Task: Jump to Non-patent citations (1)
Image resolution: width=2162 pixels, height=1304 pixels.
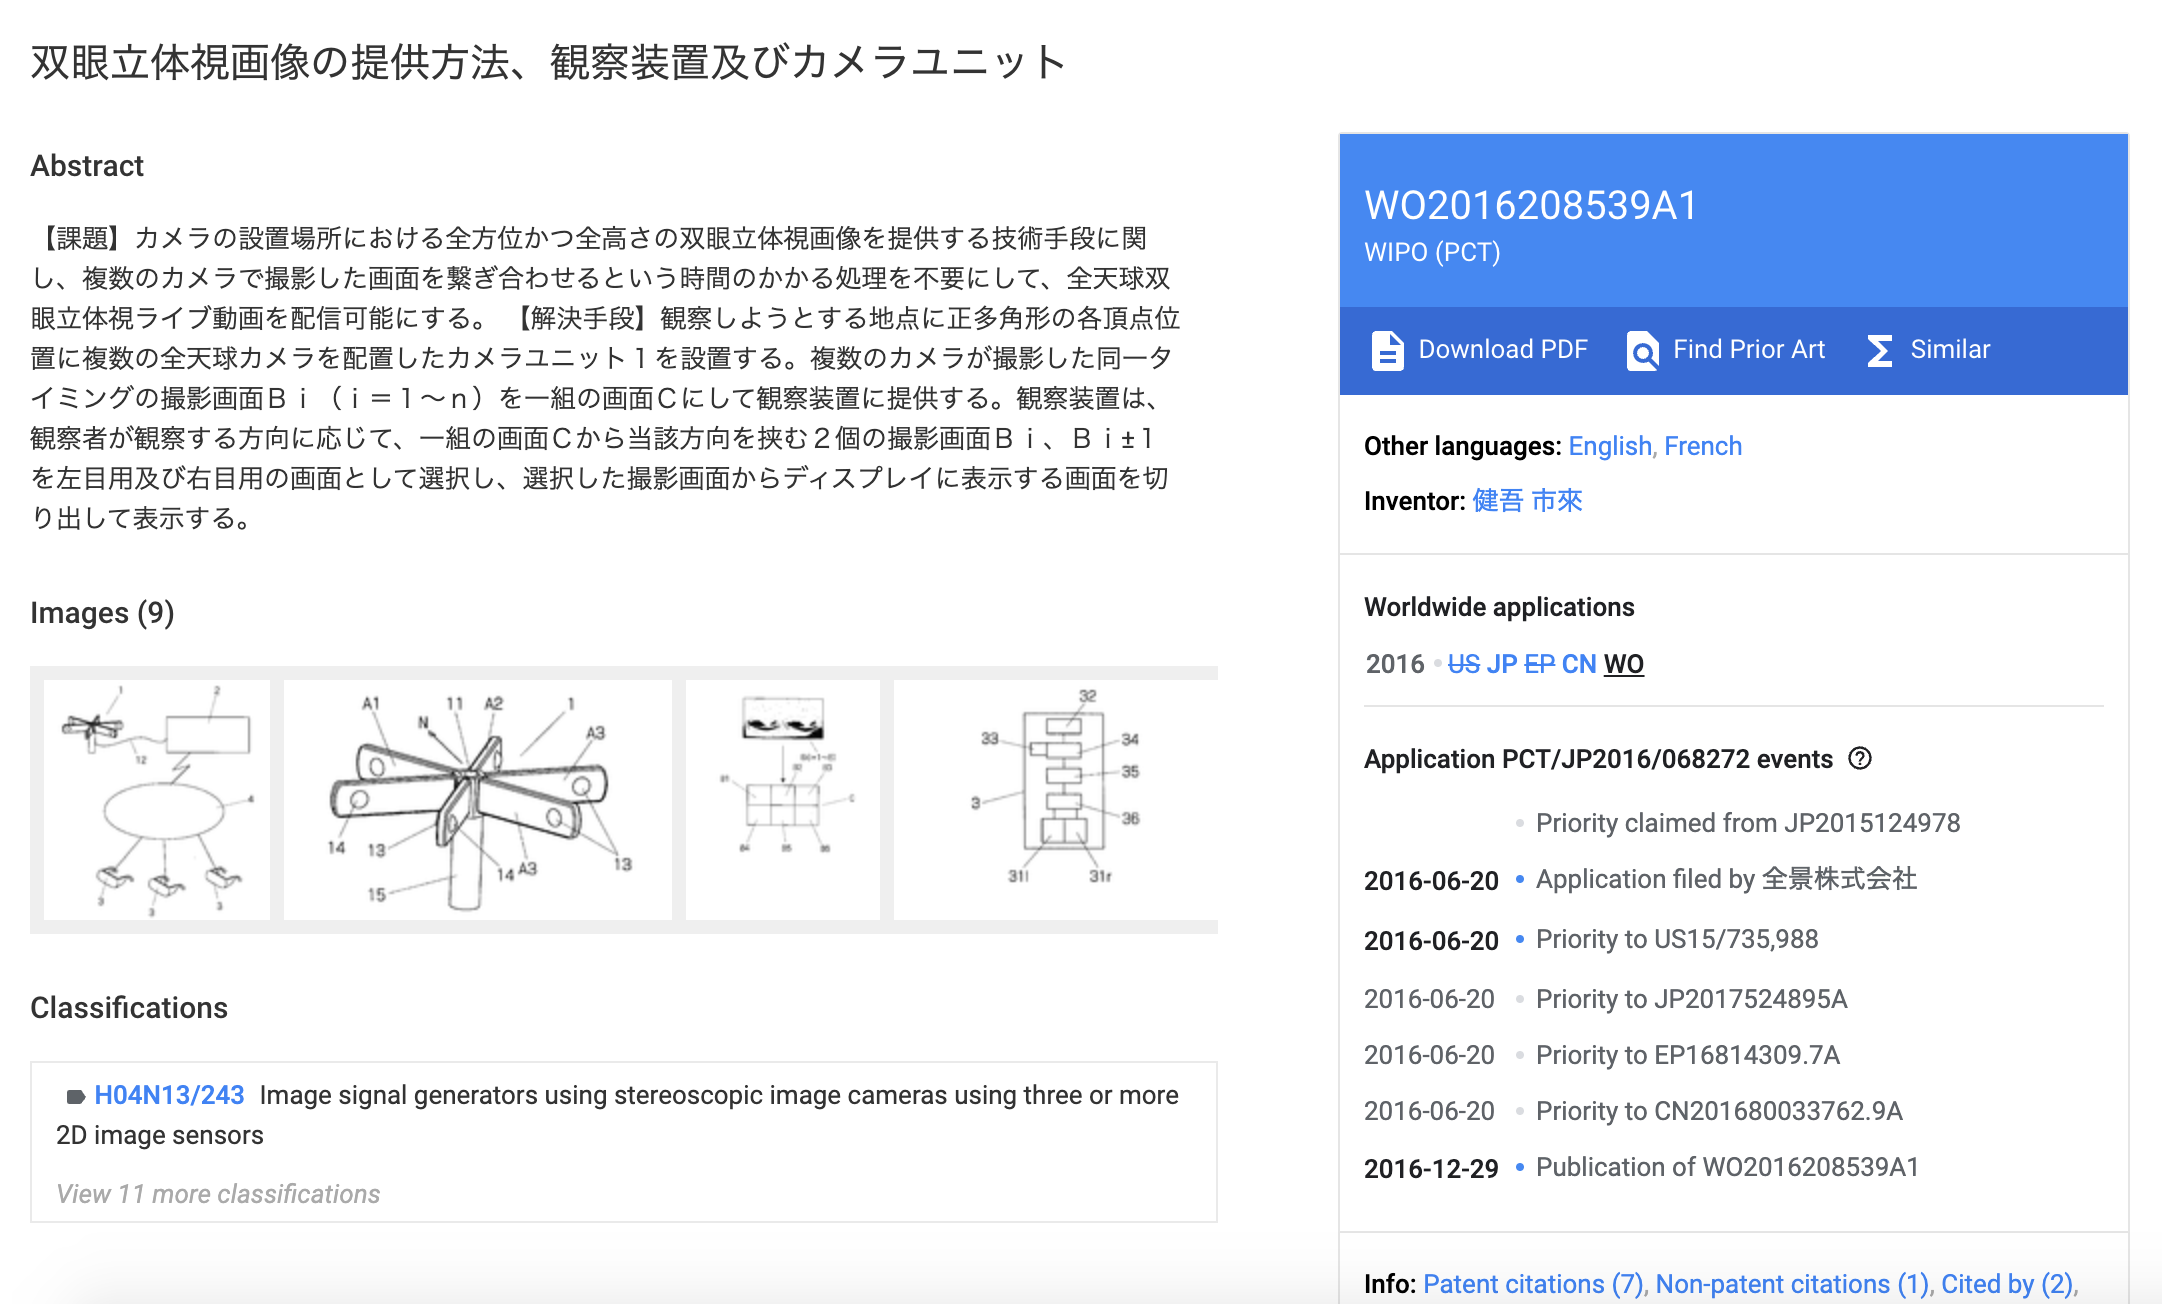Action: (1792, 1284)
